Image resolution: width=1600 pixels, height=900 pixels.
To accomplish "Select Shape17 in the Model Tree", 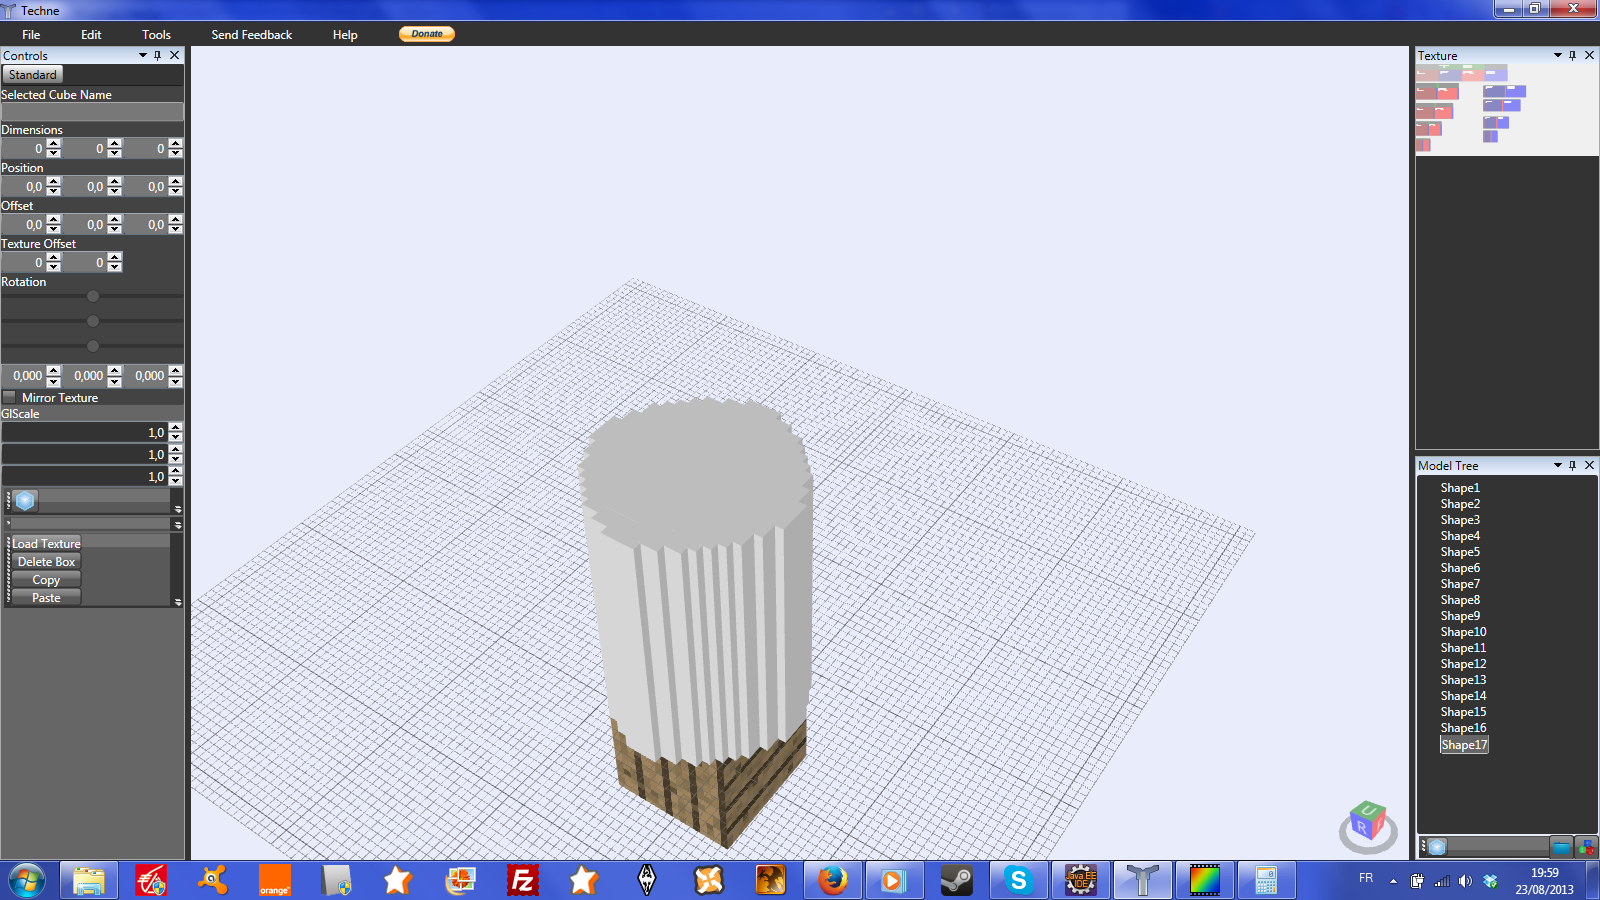I will (x=1464, y=745).
